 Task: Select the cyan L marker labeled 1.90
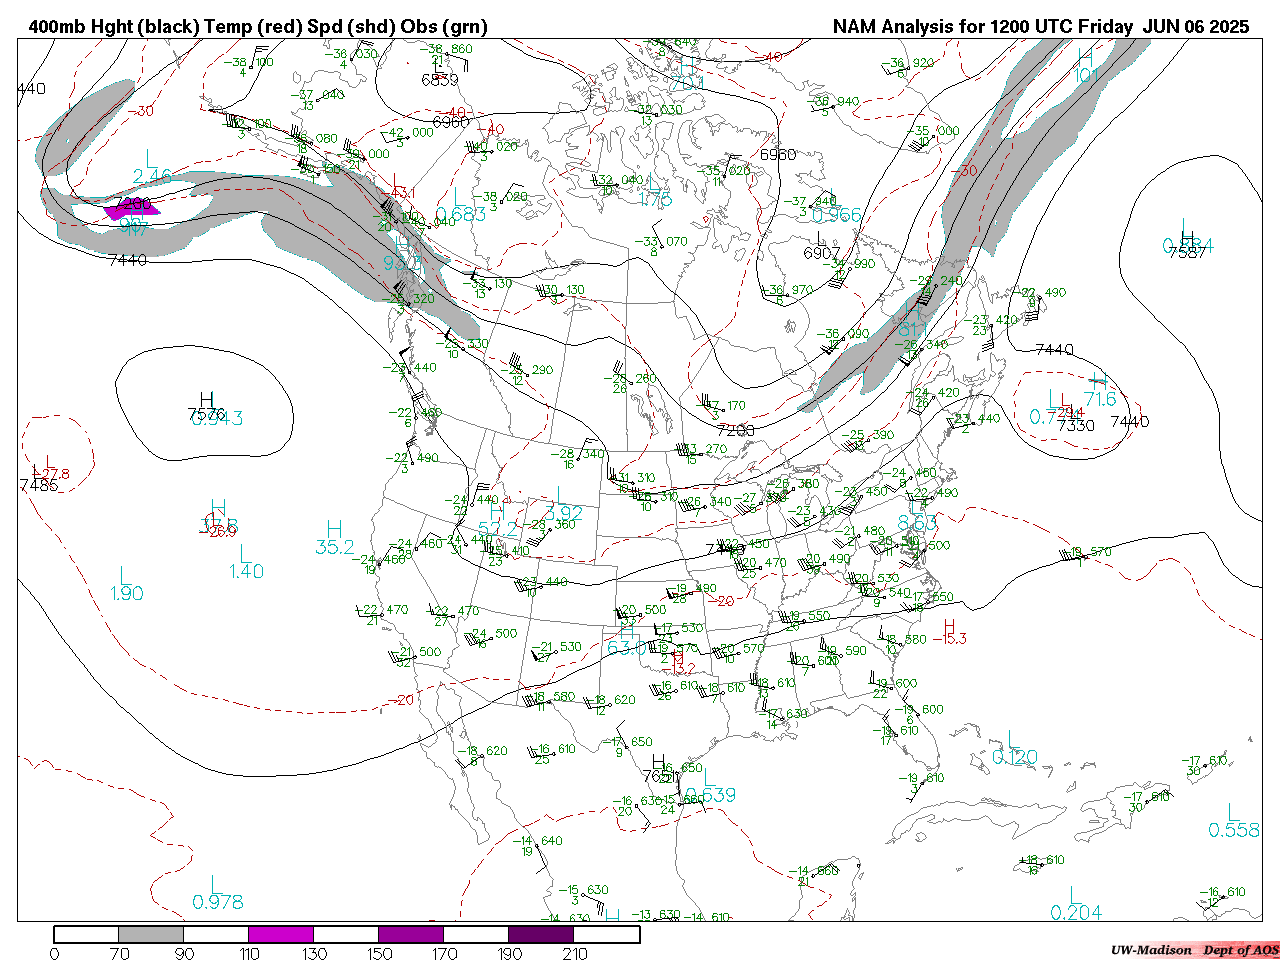click(125, 576)
